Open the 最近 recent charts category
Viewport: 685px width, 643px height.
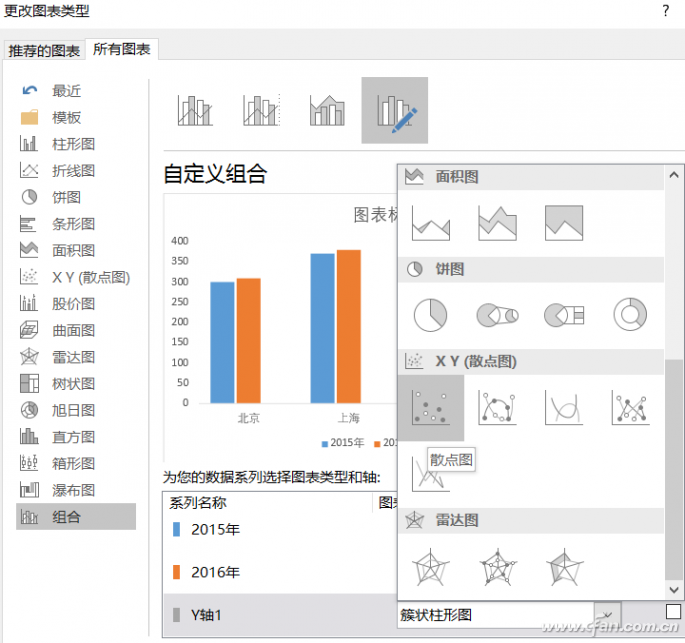[76, 91]
